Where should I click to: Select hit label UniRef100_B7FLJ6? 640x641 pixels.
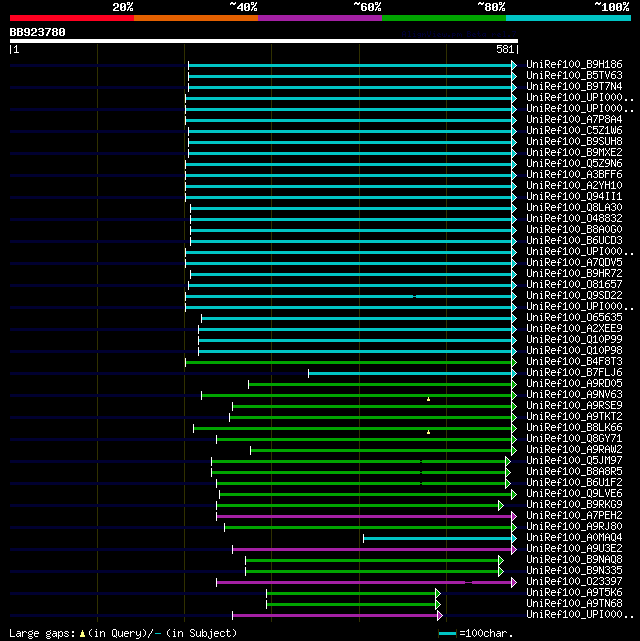coord(574,373)
